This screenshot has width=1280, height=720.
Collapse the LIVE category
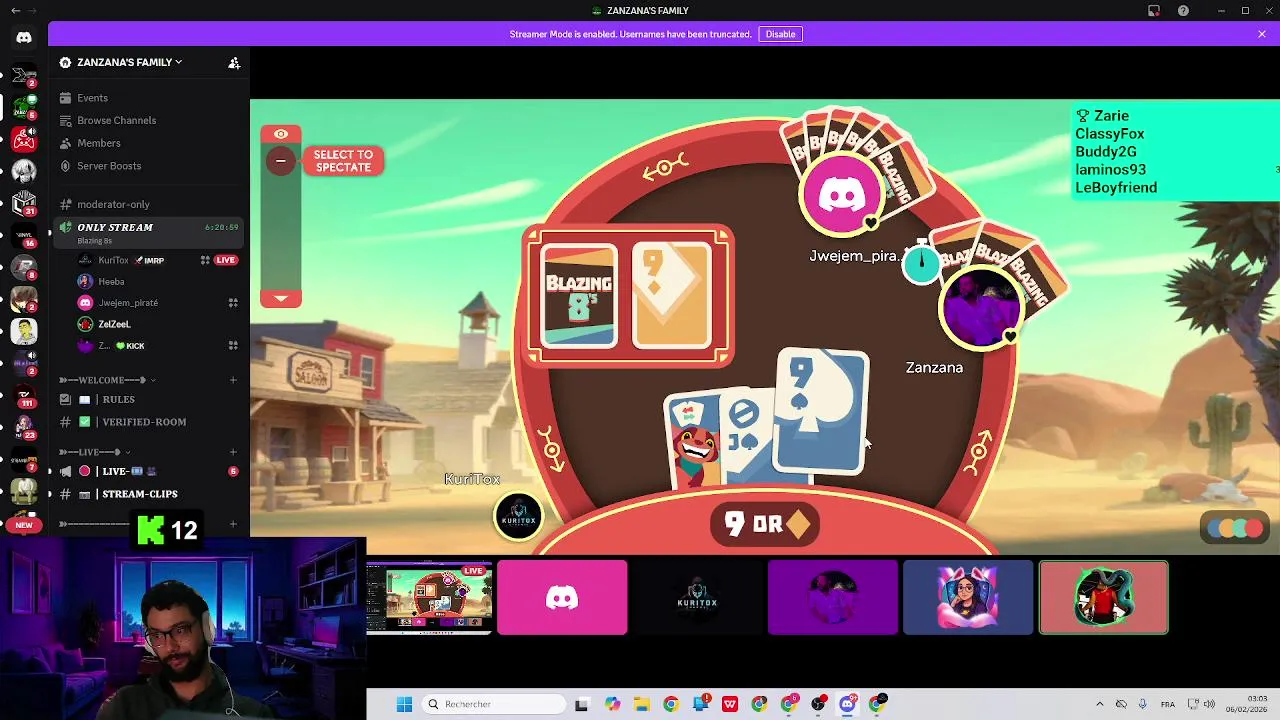93,452
